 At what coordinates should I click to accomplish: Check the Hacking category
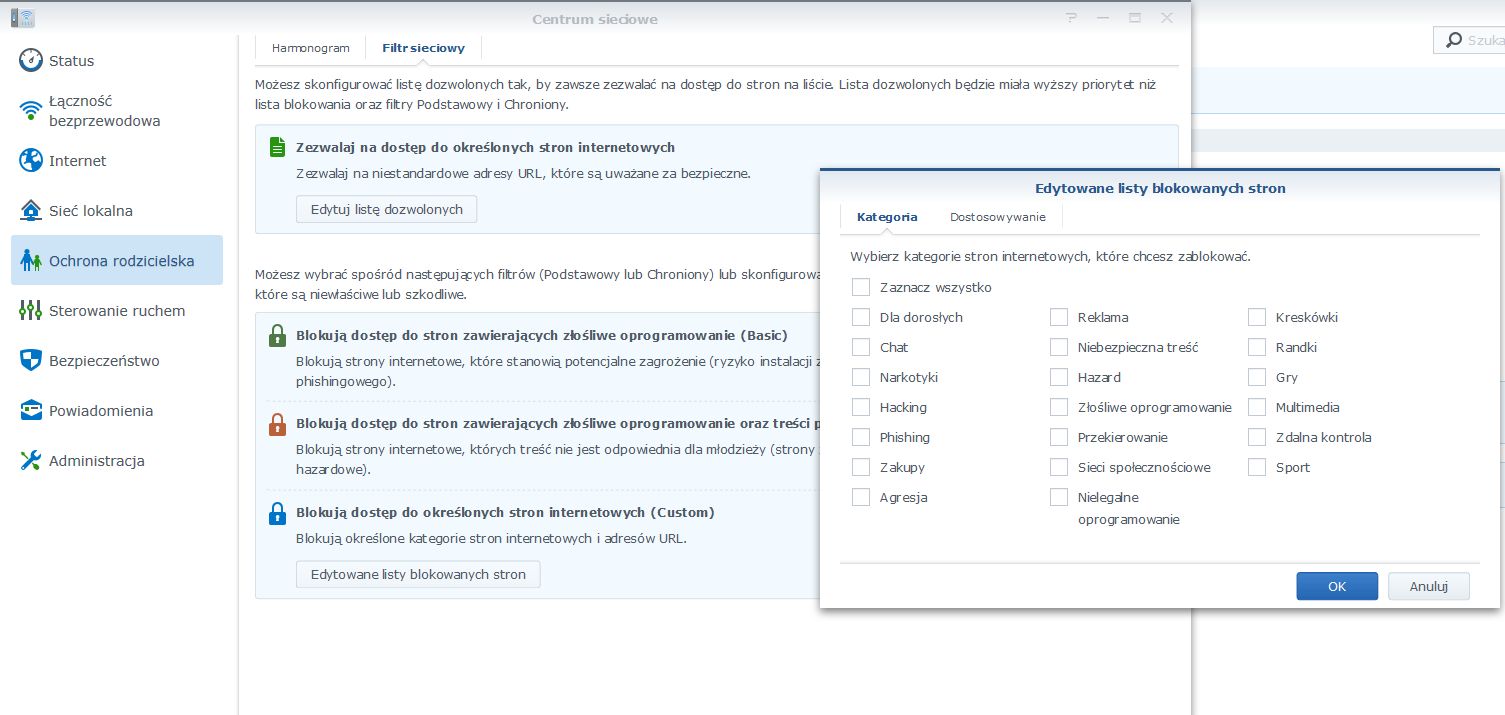861,407
